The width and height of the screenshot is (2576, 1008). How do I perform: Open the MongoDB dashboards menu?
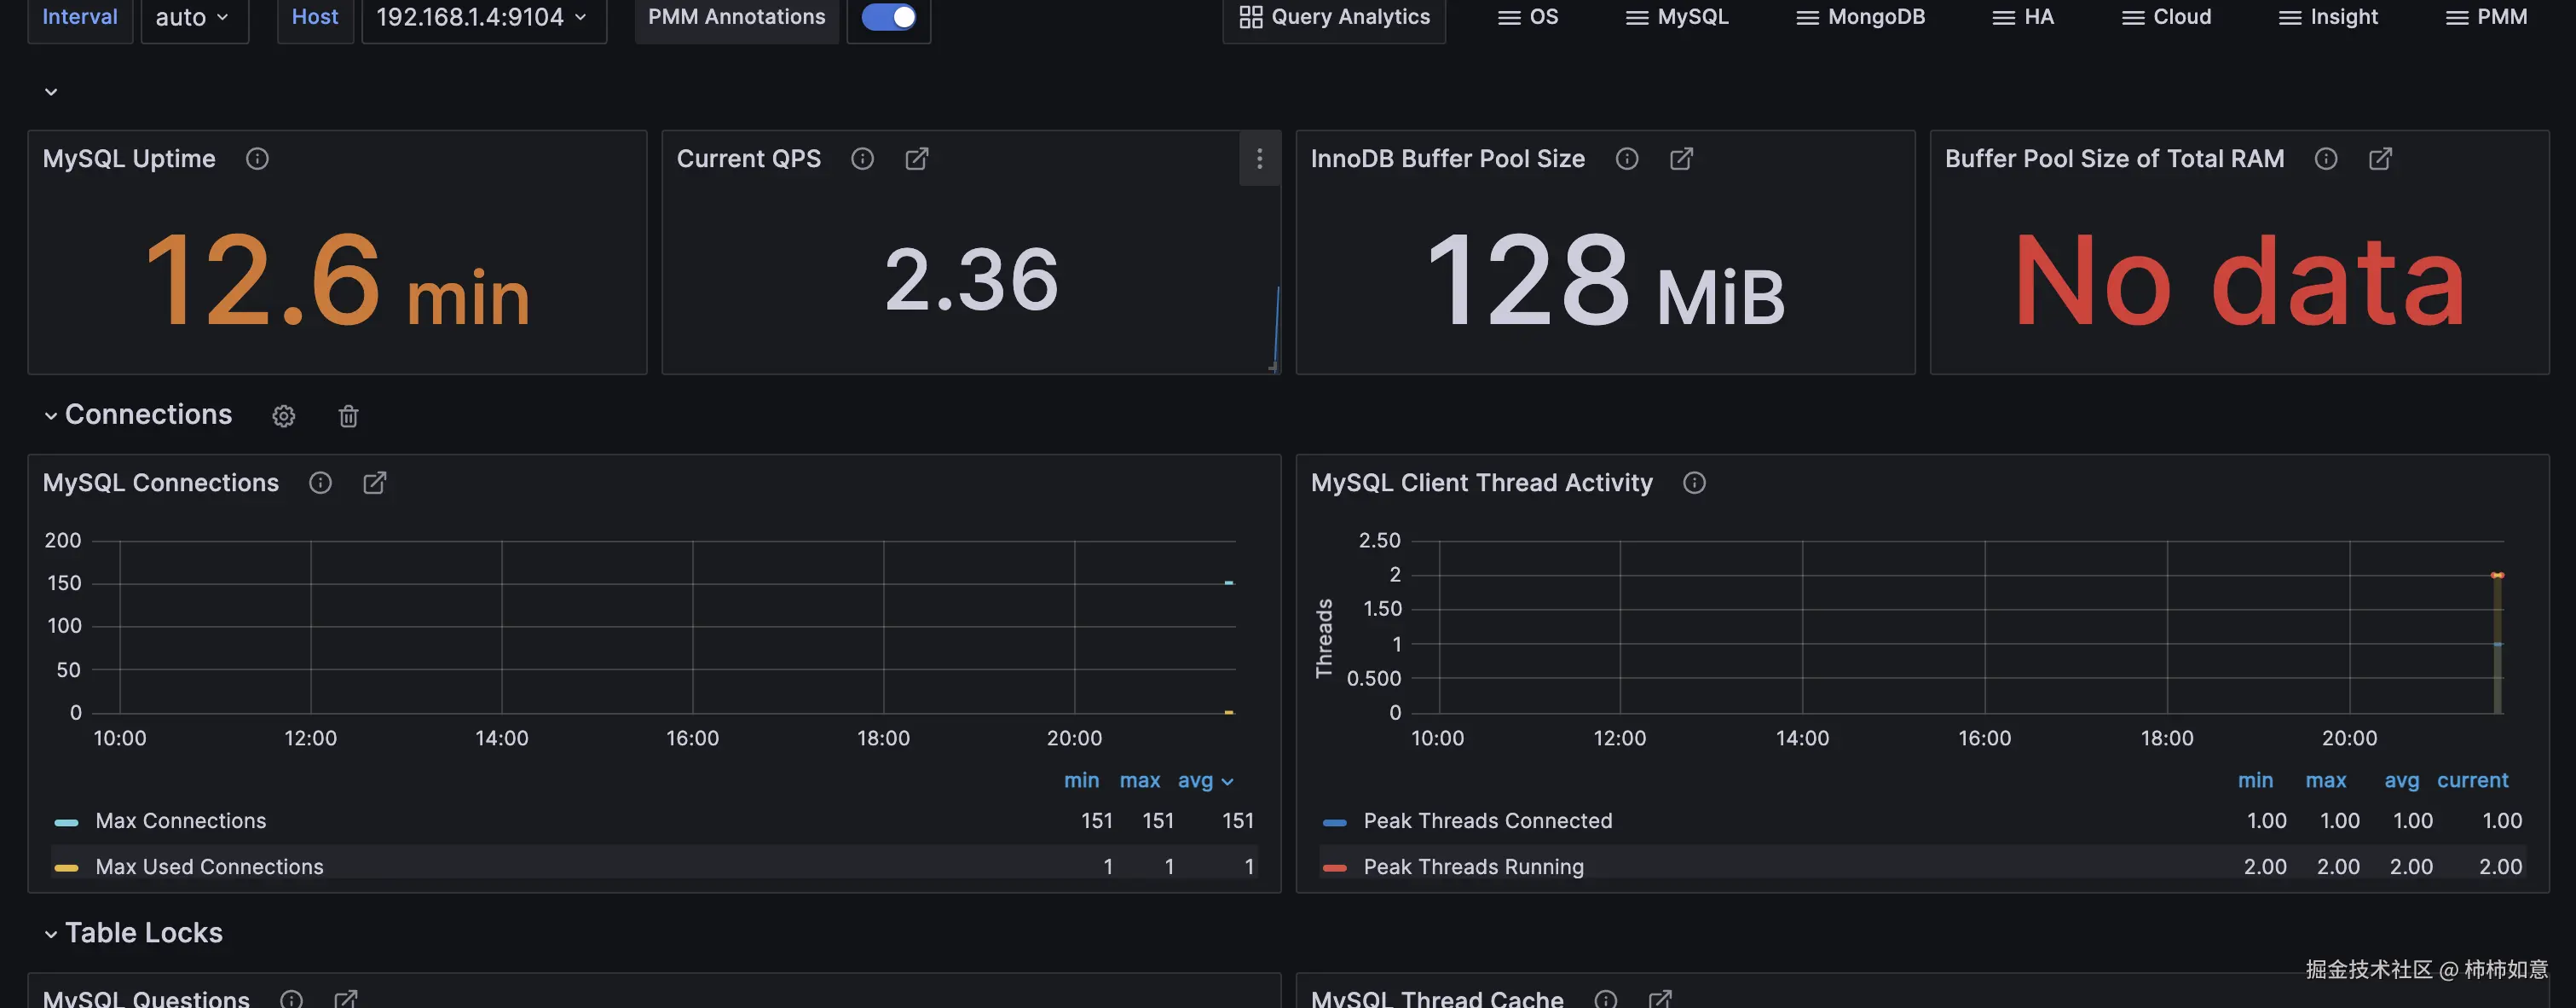click(x=1859, y=17)
